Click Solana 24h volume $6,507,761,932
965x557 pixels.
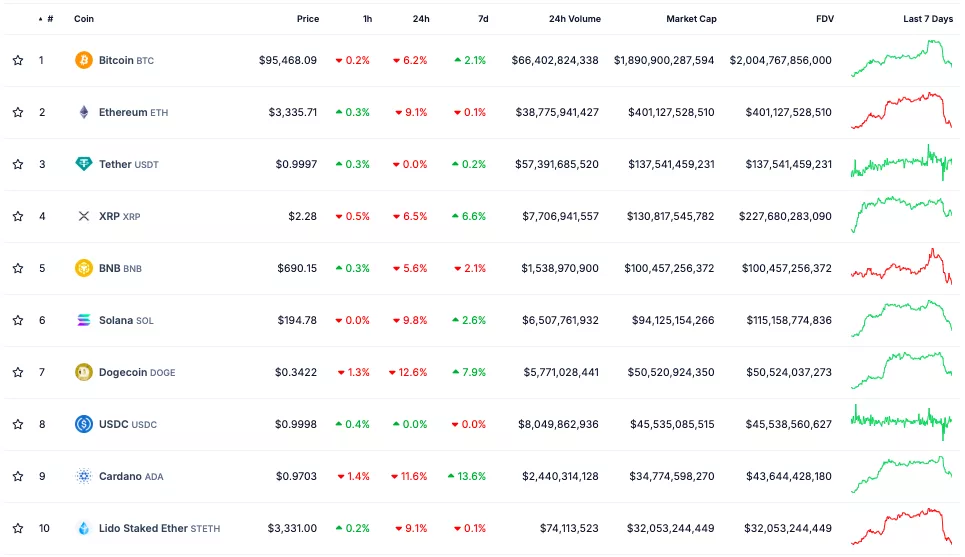pos(560,320)
